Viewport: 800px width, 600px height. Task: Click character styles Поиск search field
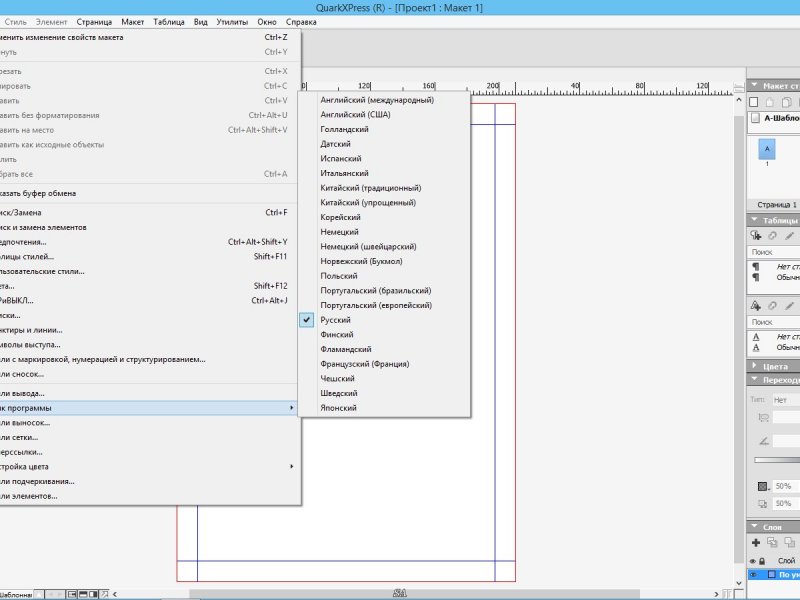coord(774,322)
